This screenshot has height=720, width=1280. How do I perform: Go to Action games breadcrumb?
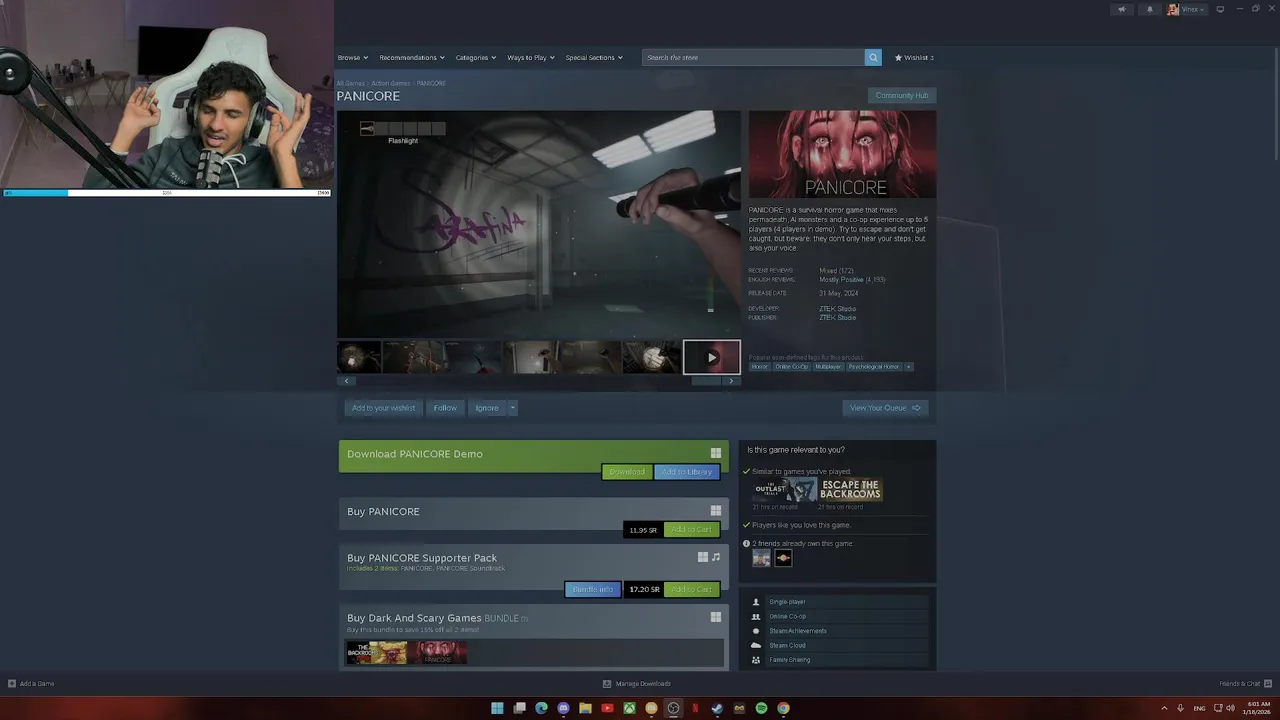tap(391, 83)
